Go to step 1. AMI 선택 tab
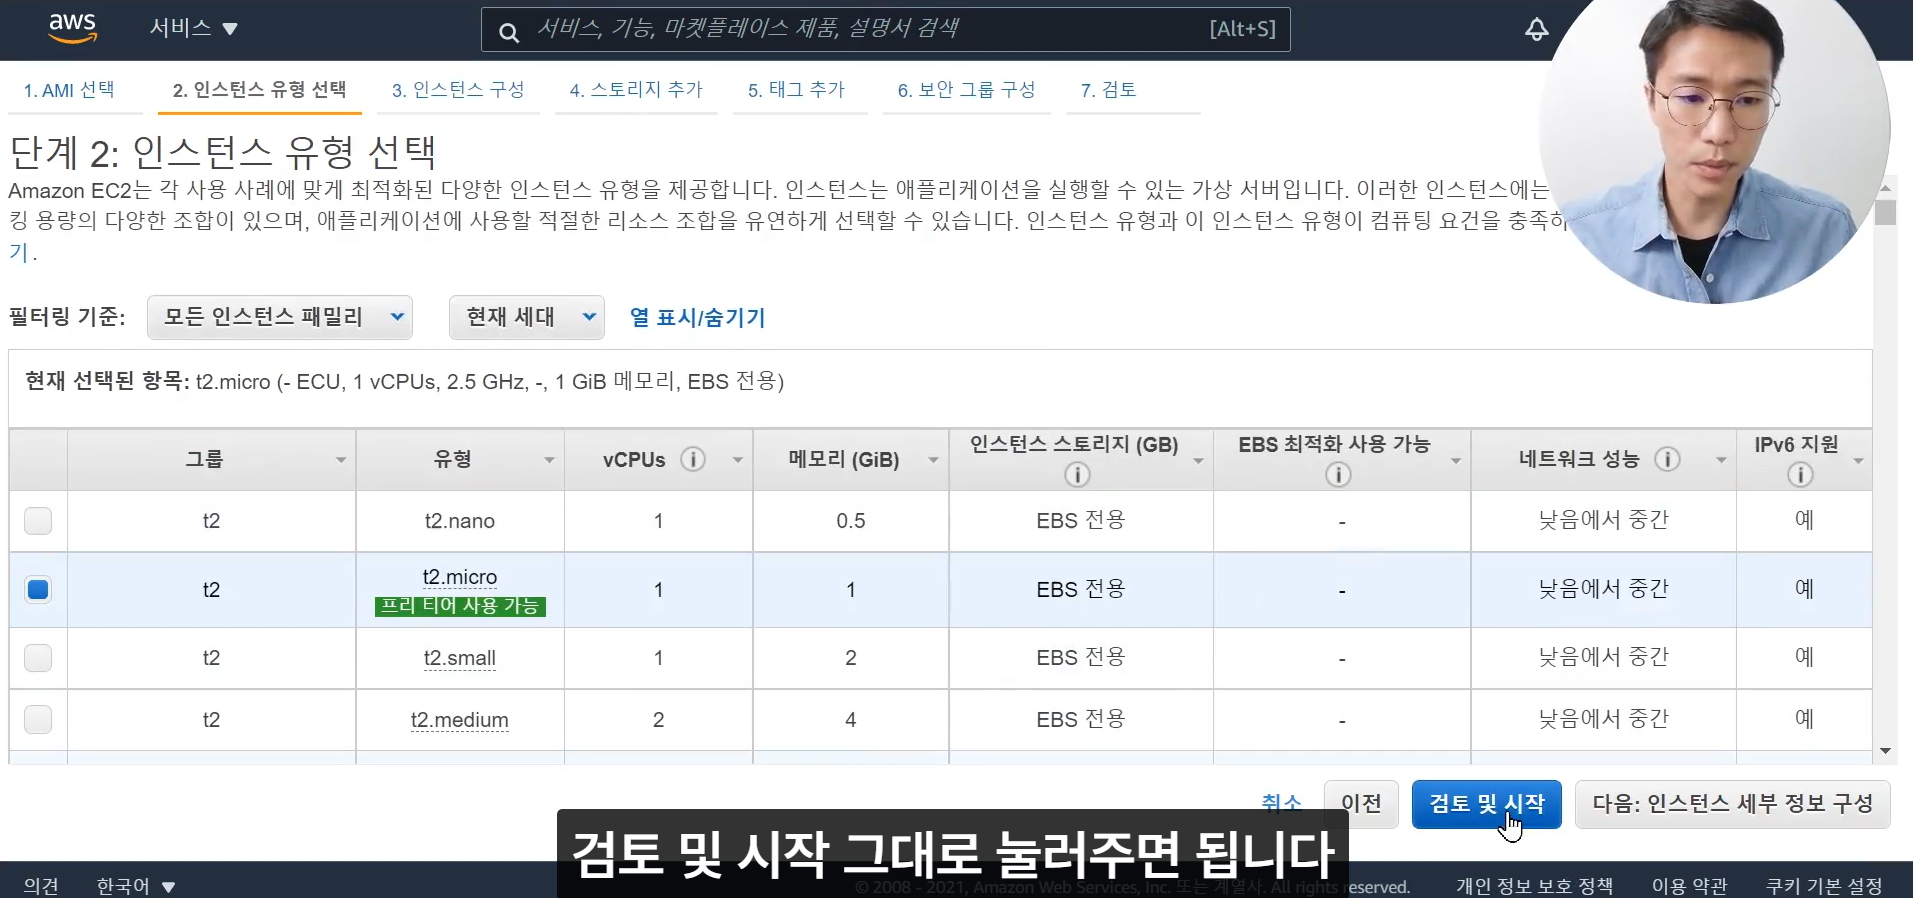Image resolution: width=1913 pixels, height=898 pixels. (69, 90)
